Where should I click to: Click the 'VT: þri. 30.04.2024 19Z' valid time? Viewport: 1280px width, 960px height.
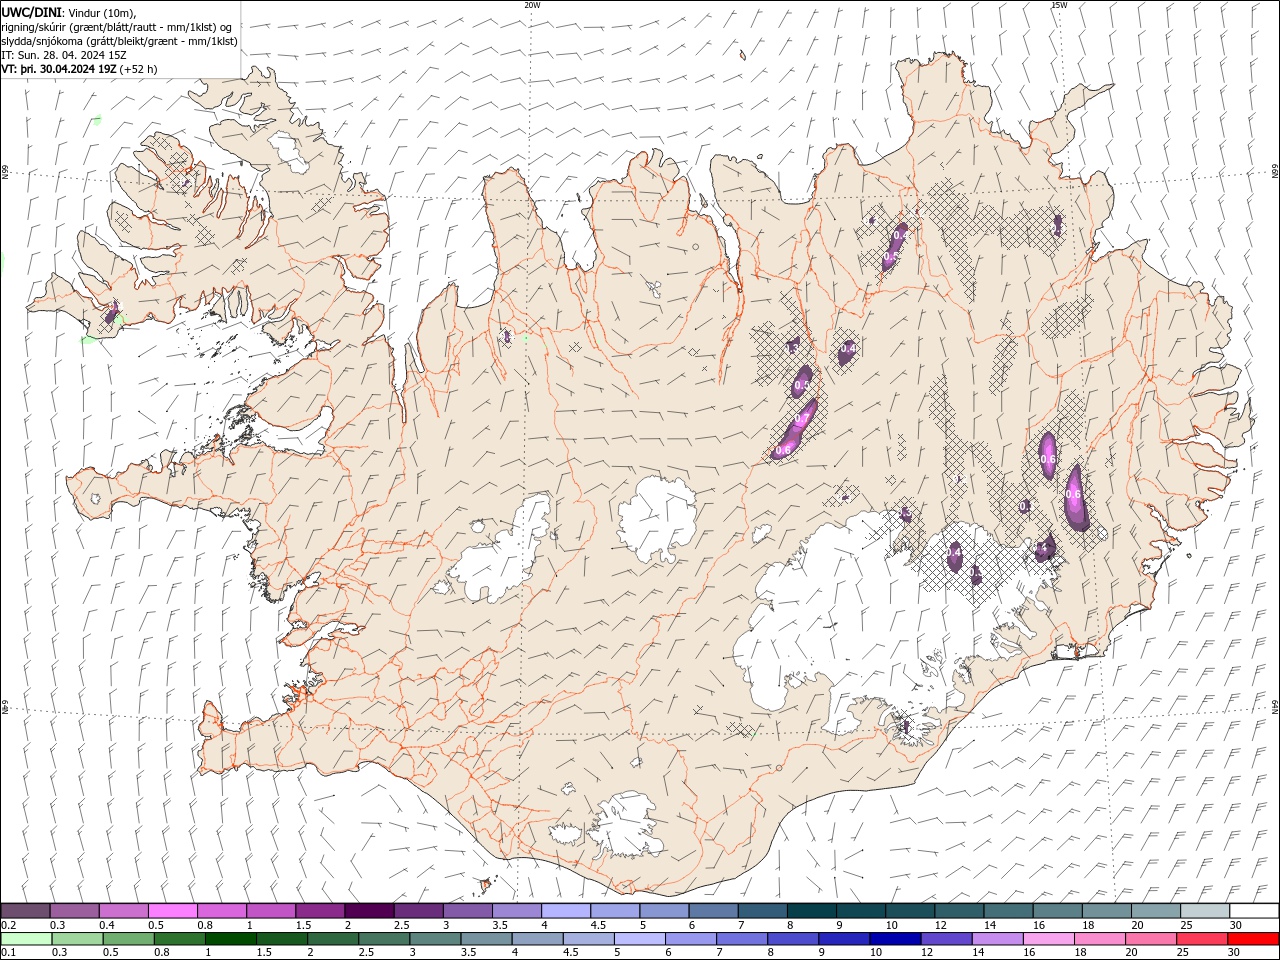pos(59,69)
